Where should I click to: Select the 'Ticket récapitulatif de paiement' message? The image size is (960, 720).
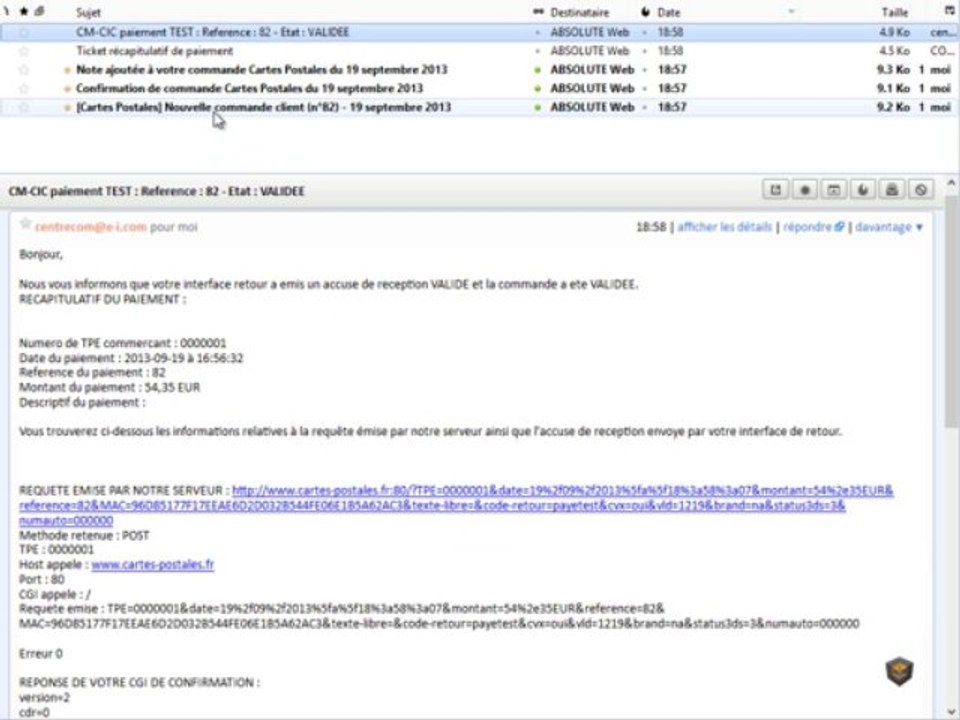tap(154, 51)
